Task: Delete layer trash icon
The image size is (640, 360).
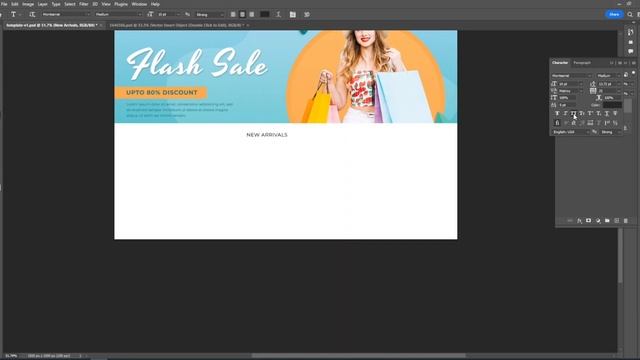Action: point(626,221)
